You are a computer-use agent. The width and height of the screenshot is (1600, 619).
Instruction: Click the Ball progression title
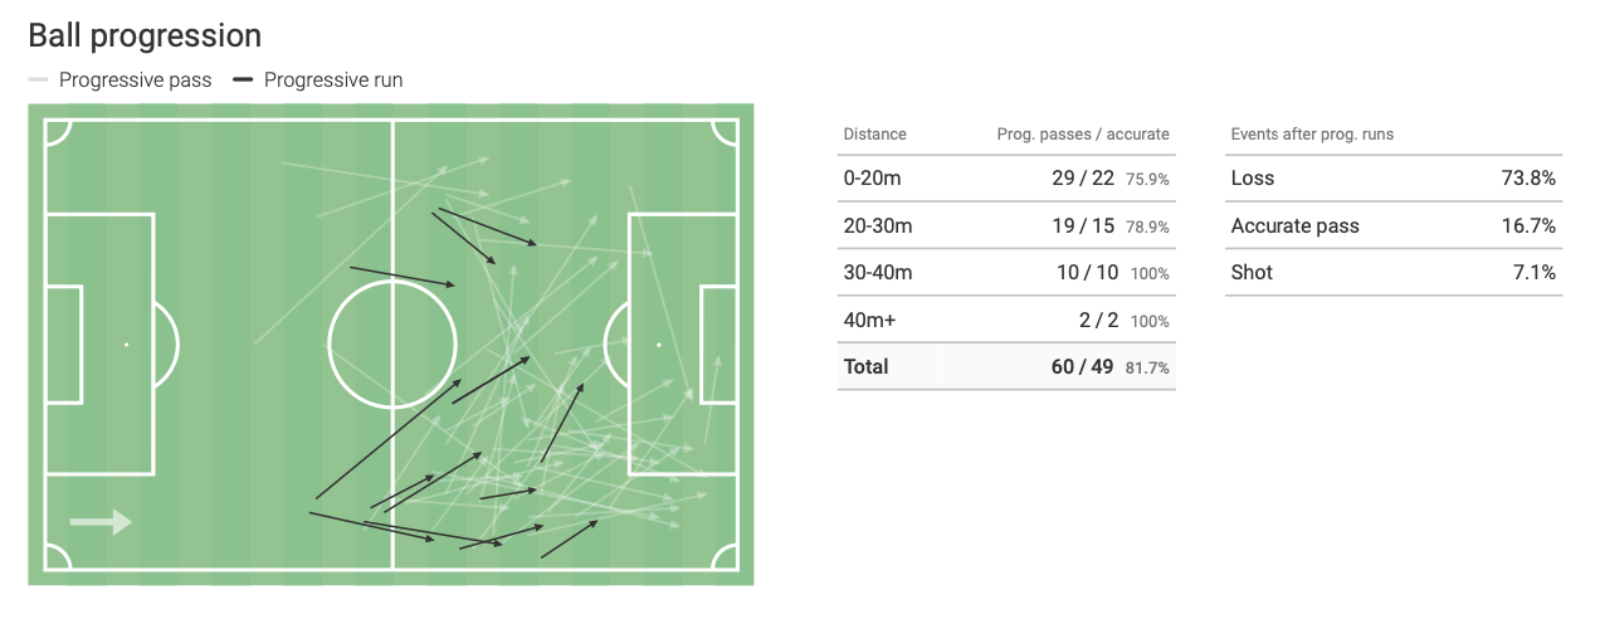[x=145, y=35]
